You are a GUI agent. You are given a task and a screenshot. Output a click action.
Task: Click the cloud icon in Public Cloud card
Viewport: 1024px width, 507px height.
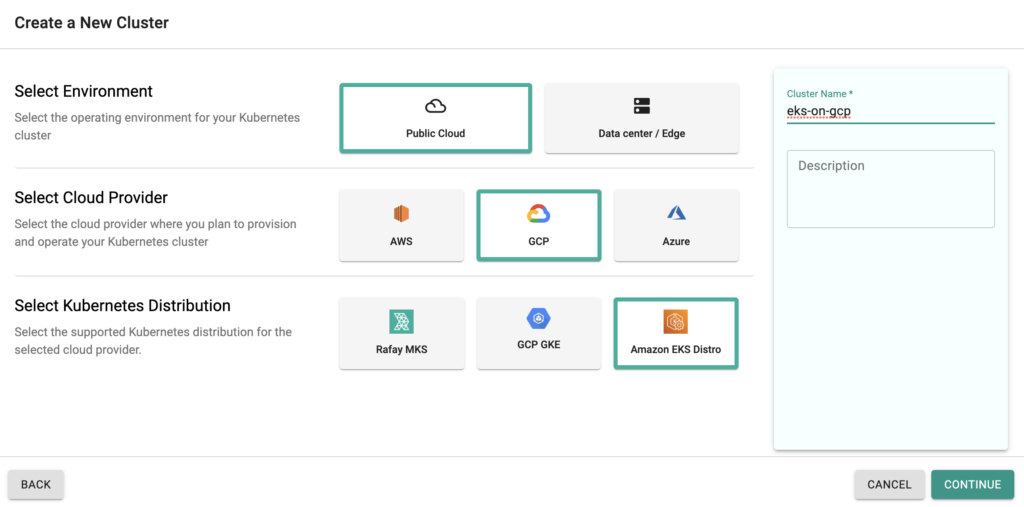point(435,106)
